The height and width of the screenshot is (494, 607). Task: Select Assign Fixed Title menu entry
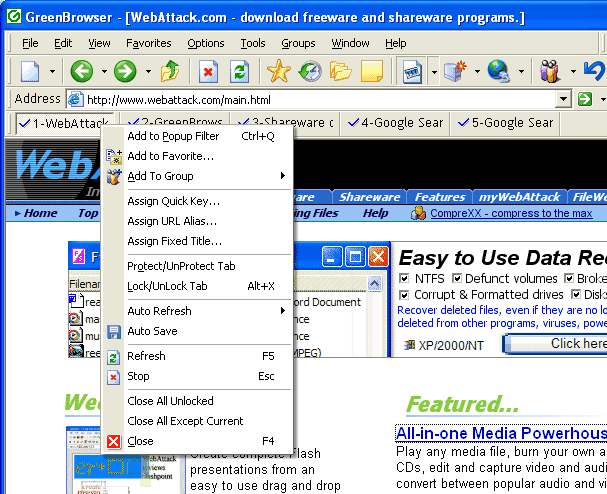[x=197, y=241]
